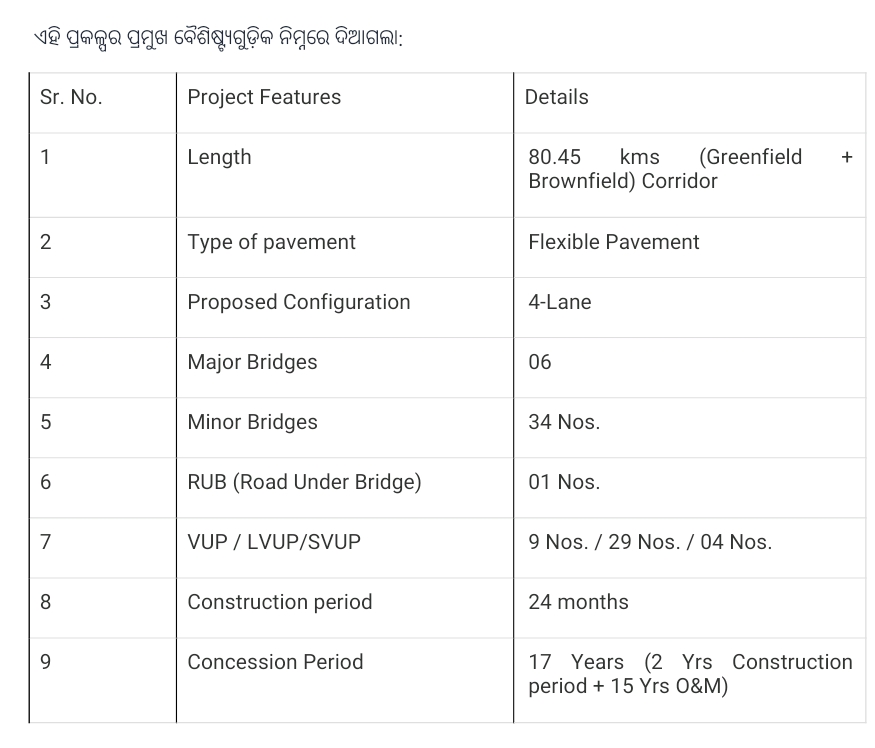The image size is (875, 748).
Task: Select the "Minor Bridges" cell
Action: click(x=252, y=422)
